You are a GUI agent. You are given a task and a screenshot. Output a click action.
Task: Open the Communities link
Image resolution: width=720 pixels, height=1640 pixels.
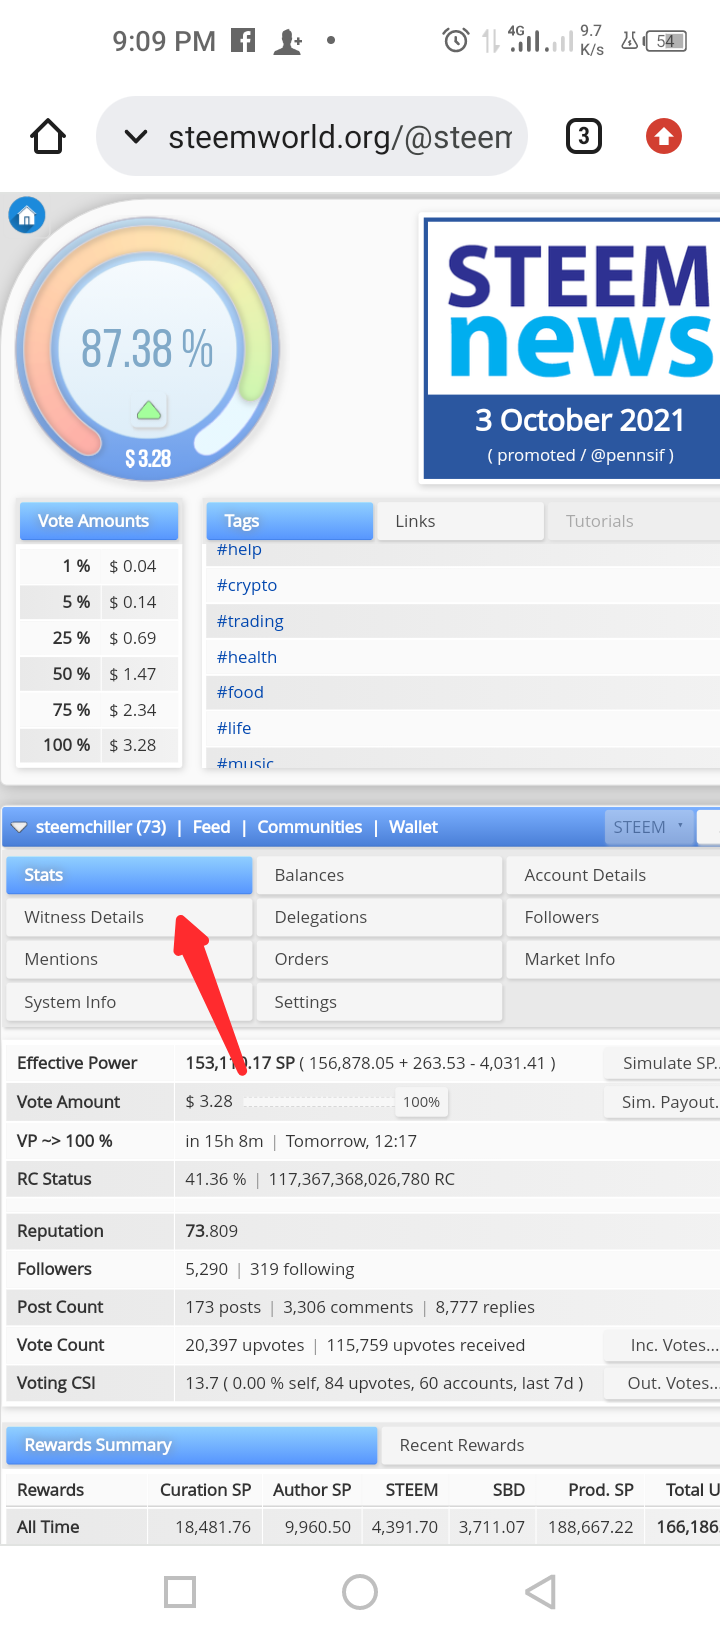(310, 827)
